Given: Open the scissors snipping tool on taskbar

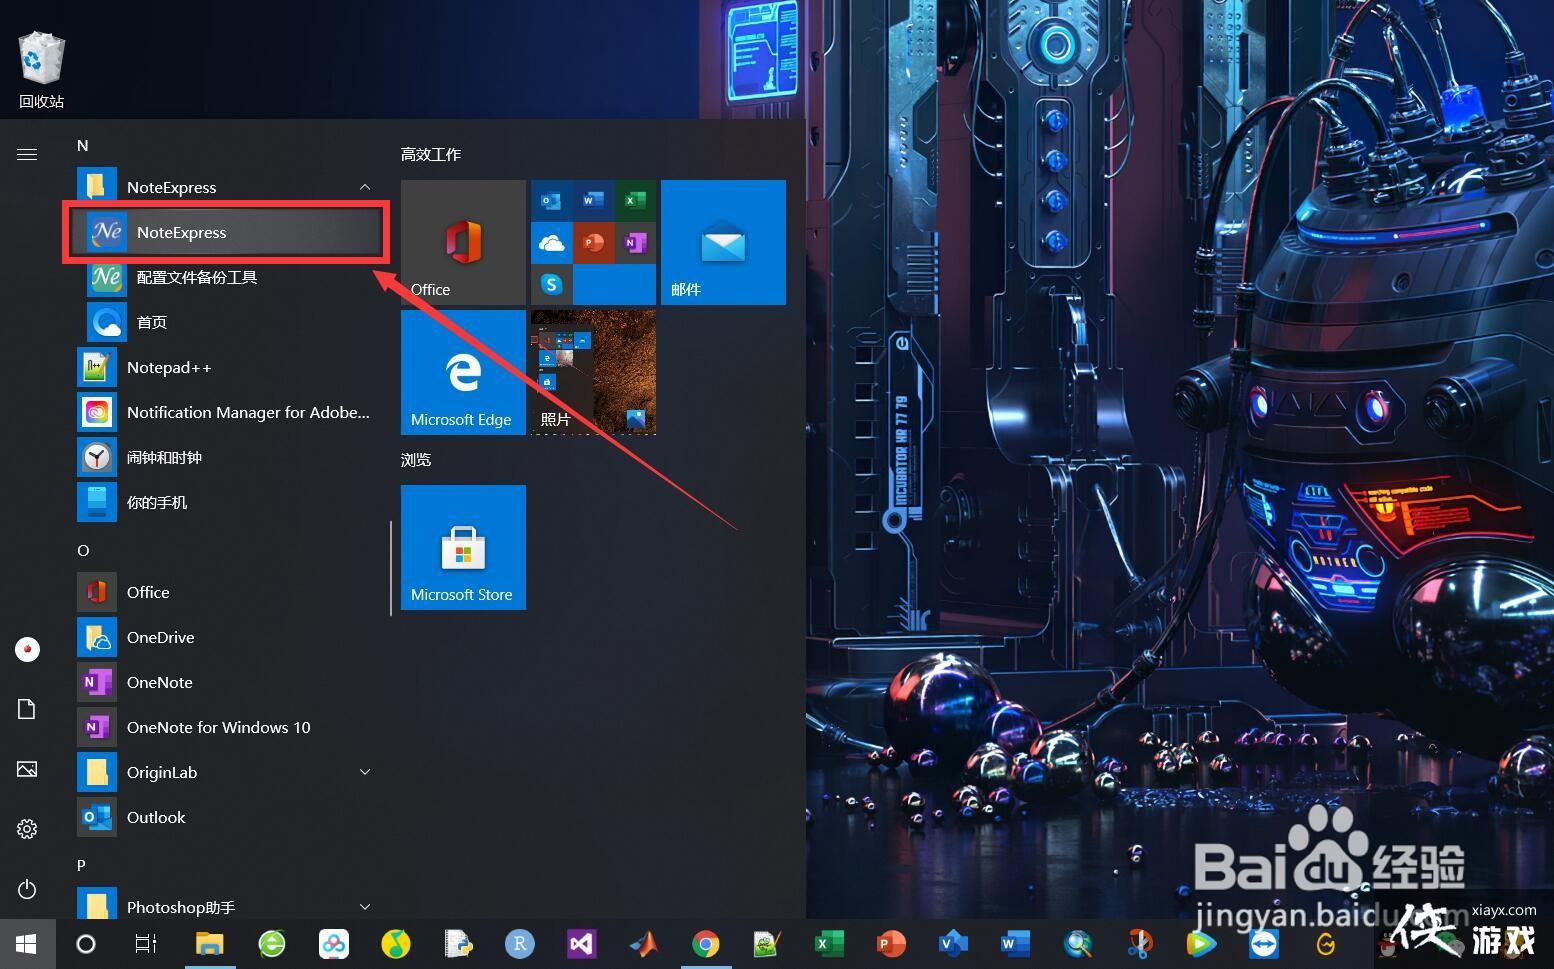Looking at the screenshot, I should 1139,944.
